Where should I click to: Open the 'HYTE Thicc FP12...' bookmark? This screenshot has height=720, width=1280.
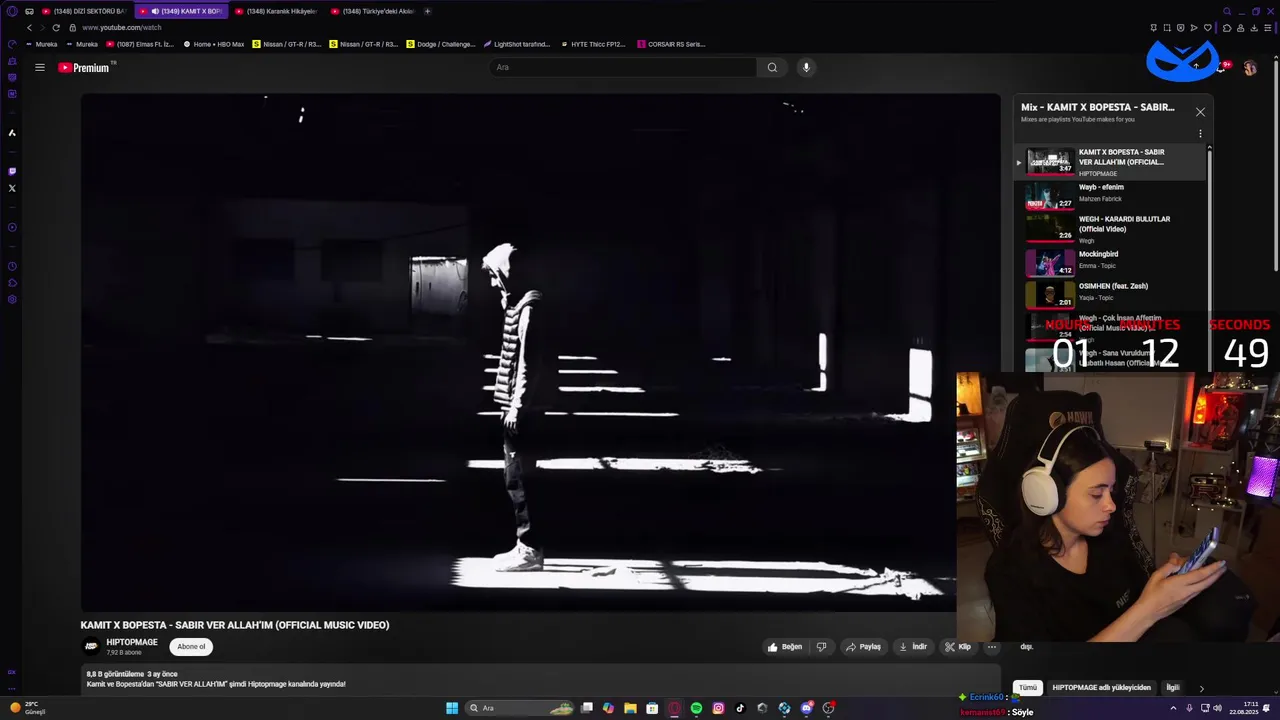[x=594, y=44]
